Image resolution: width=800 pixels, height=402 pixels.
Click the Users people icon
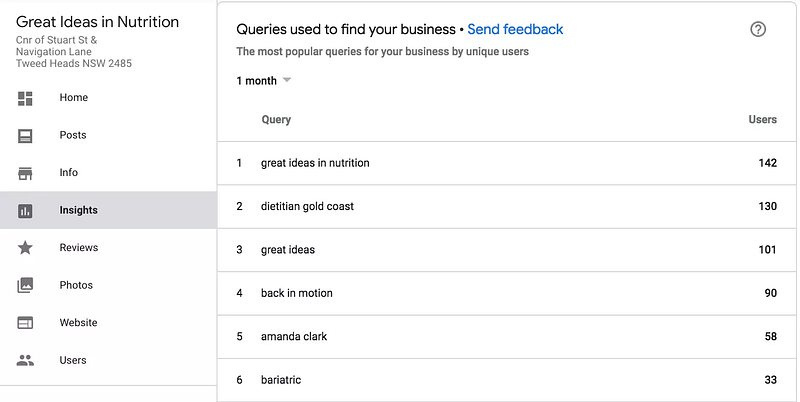[x=25, y=360]
